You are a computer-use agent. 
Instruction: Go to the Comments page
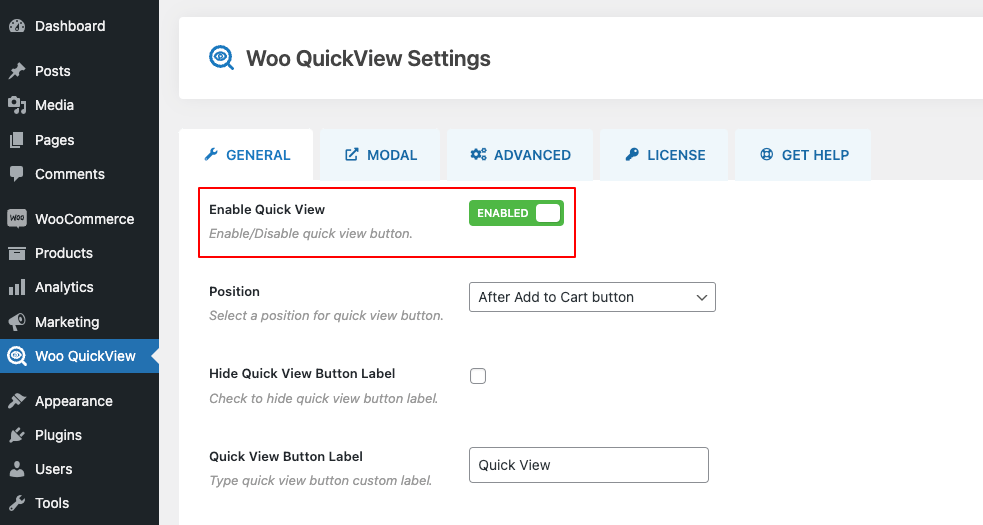[70, 174]
